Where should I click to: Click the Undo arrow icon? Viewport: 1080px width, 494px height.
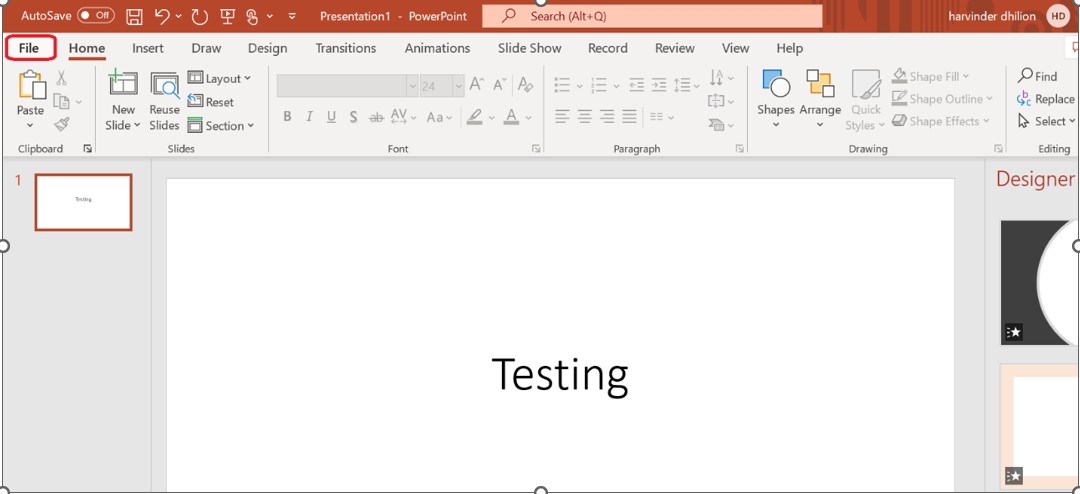click(x=162, y=16)
